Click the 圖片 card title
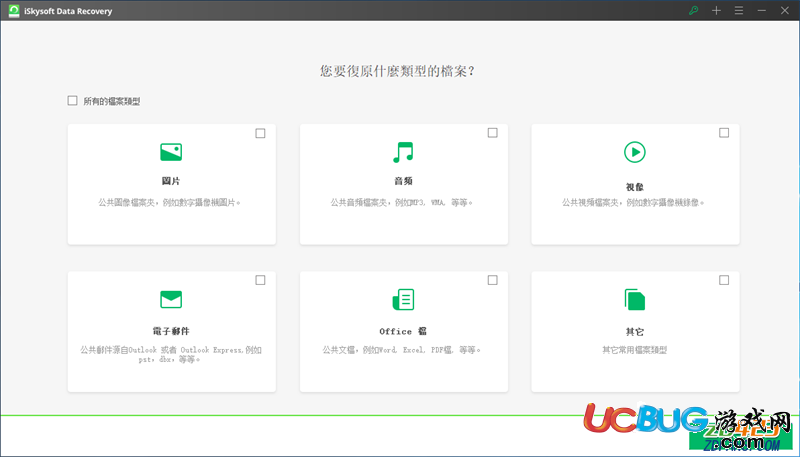 (171, 181)
